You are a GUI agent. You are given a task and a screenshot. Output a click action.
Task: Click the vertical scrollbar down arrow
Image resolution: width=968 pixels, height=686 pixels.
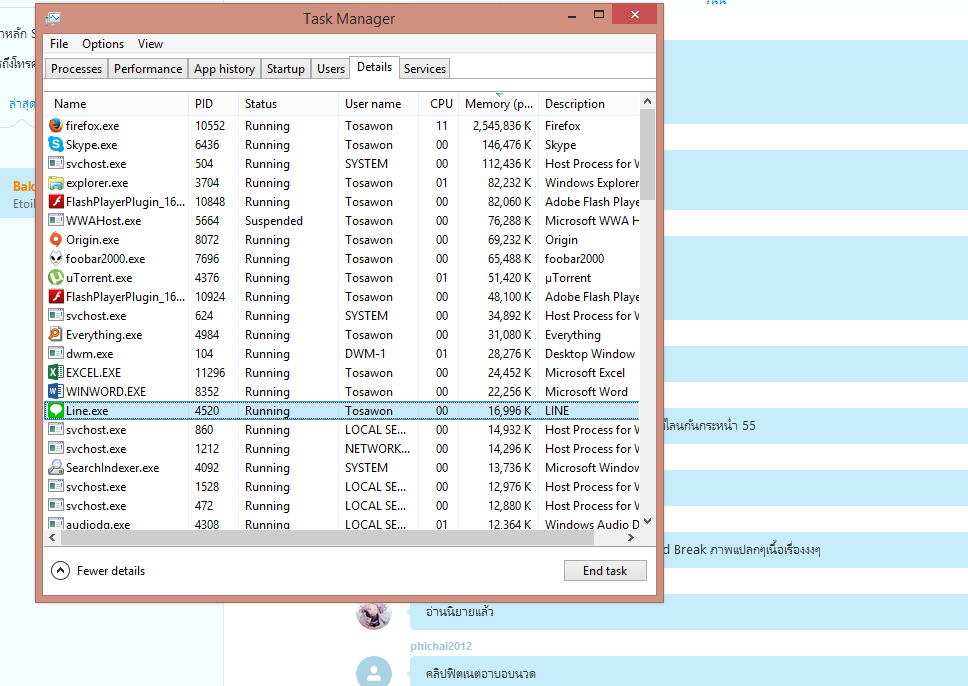[647, 521]
